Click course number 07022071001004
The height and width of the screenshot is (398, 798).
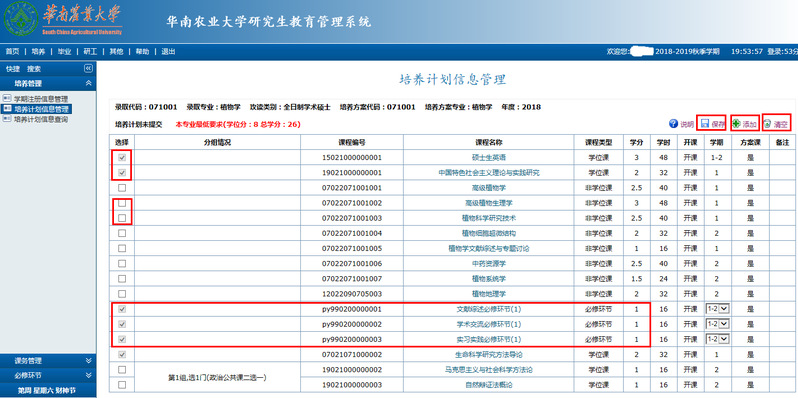pos(352,233)
